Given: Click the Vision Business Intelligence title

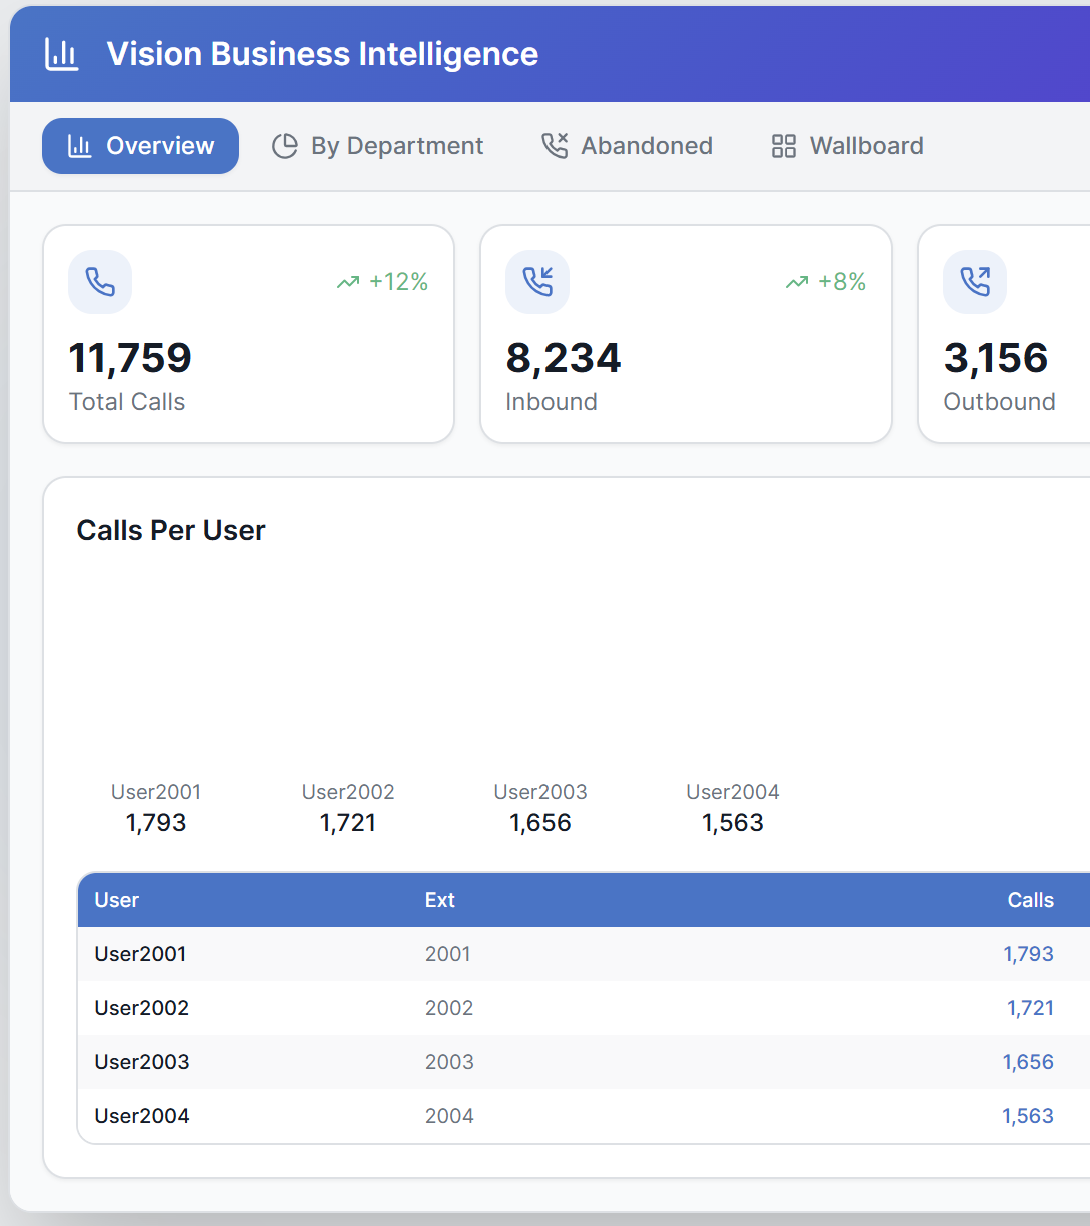Looking at the screenshot, I should [322, 54].
